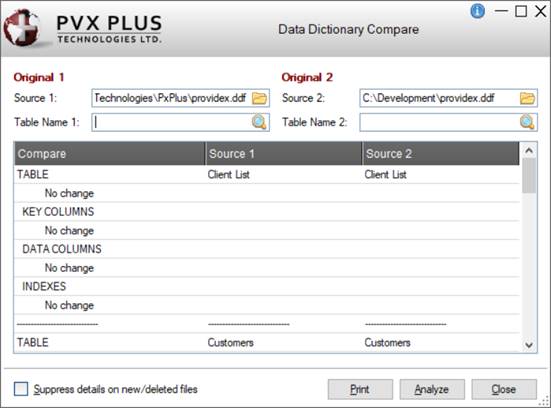This screenshot has height=408, width=551.
Task: Open the blue info help icon
Action: (477, 11)
